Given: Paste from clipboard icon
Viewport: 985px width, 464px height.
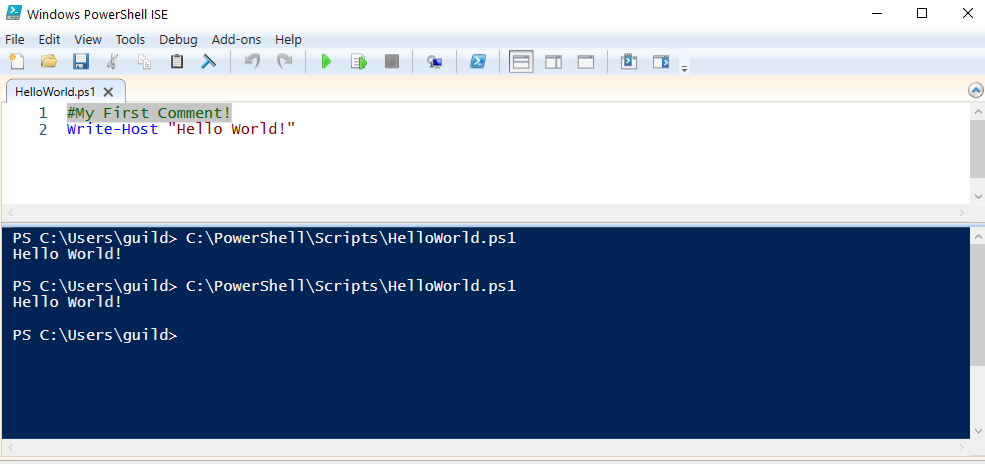Looking at the screenshot, I should pyautogui.click(x=177, y=62).
